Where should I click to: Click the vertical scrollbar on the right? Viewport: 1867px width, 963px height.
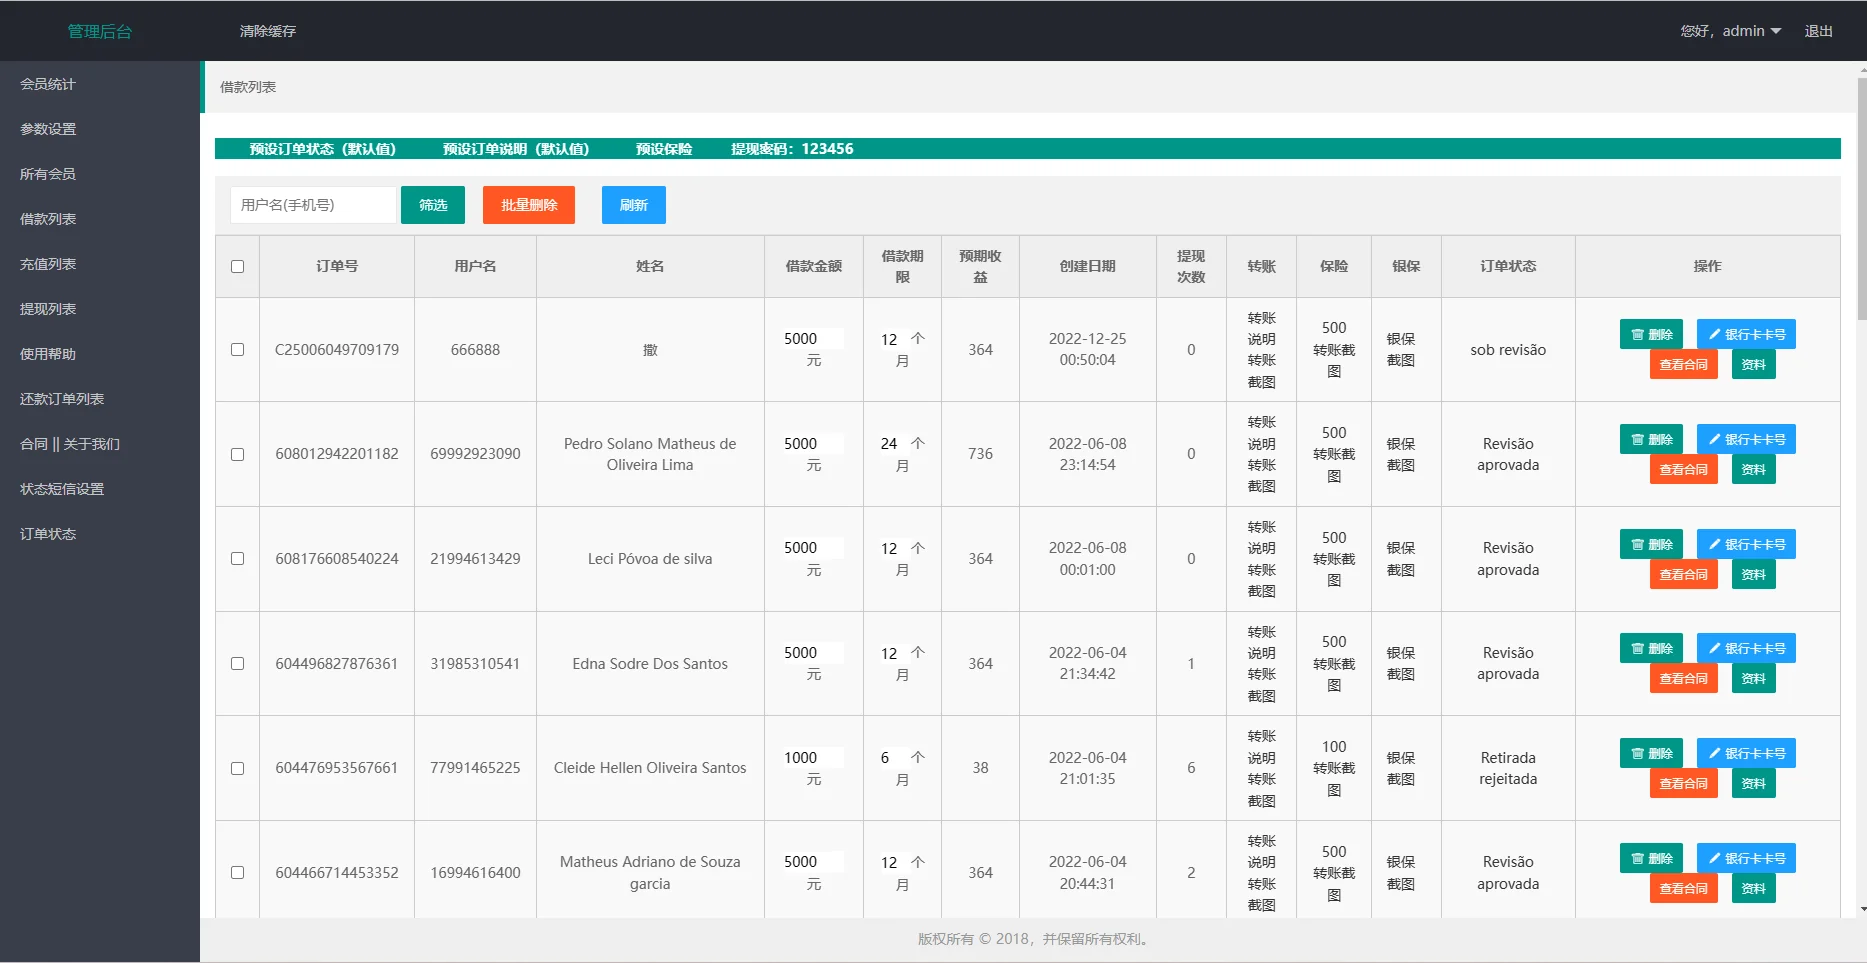point(1861,200)
